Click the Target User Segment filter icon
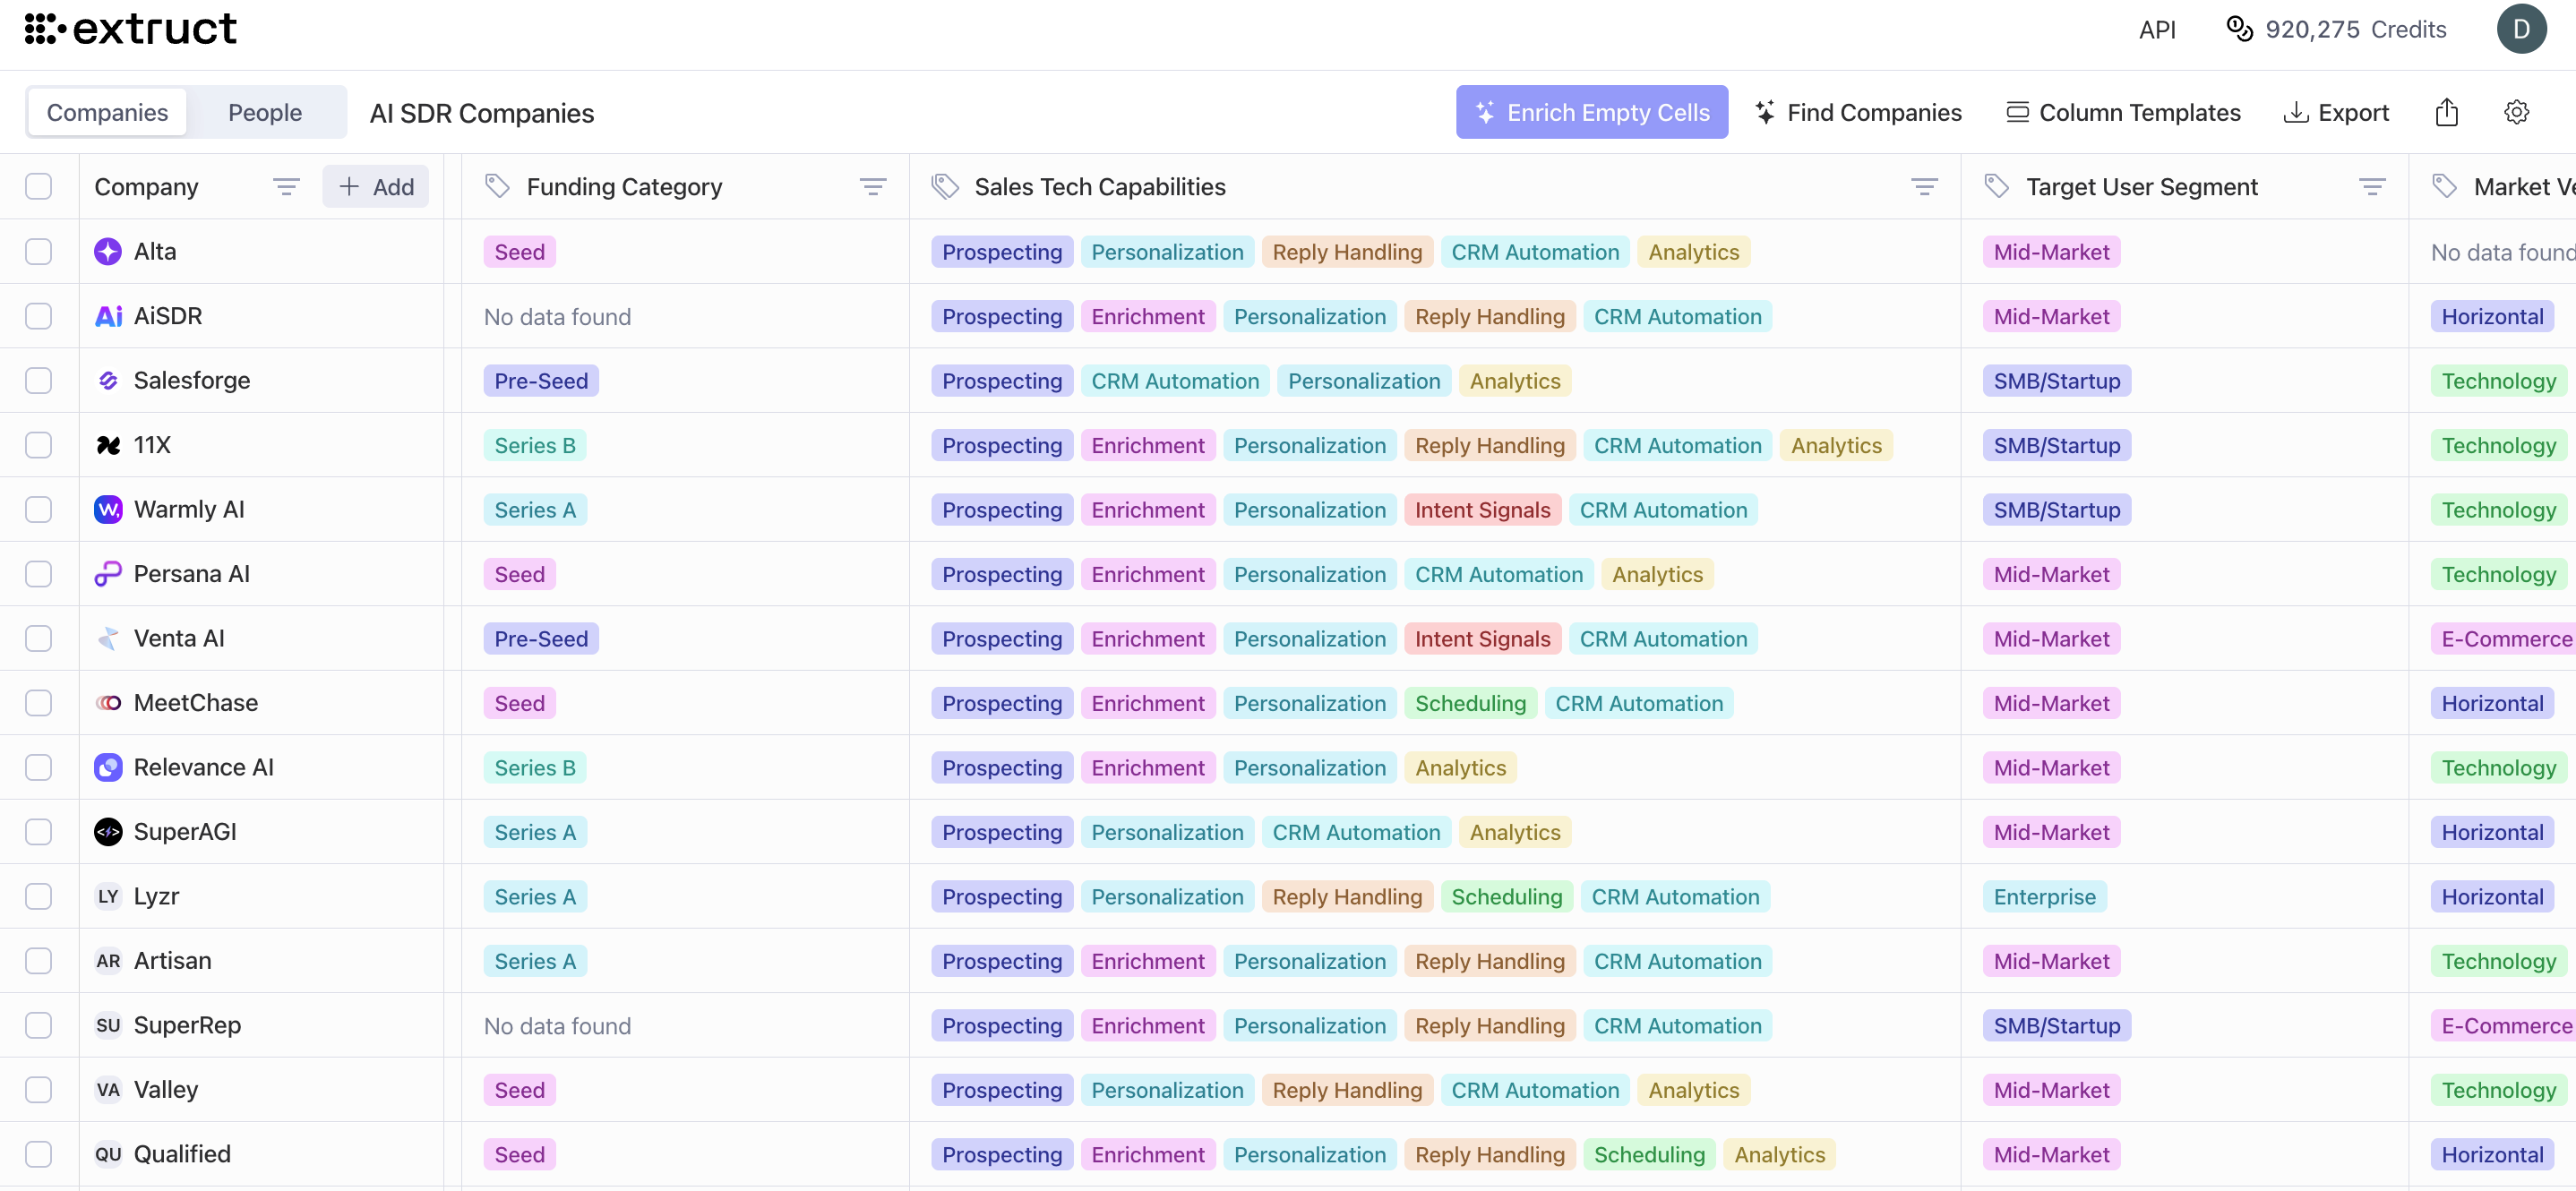2576x1191 pixels. [x=2371, y=186]
